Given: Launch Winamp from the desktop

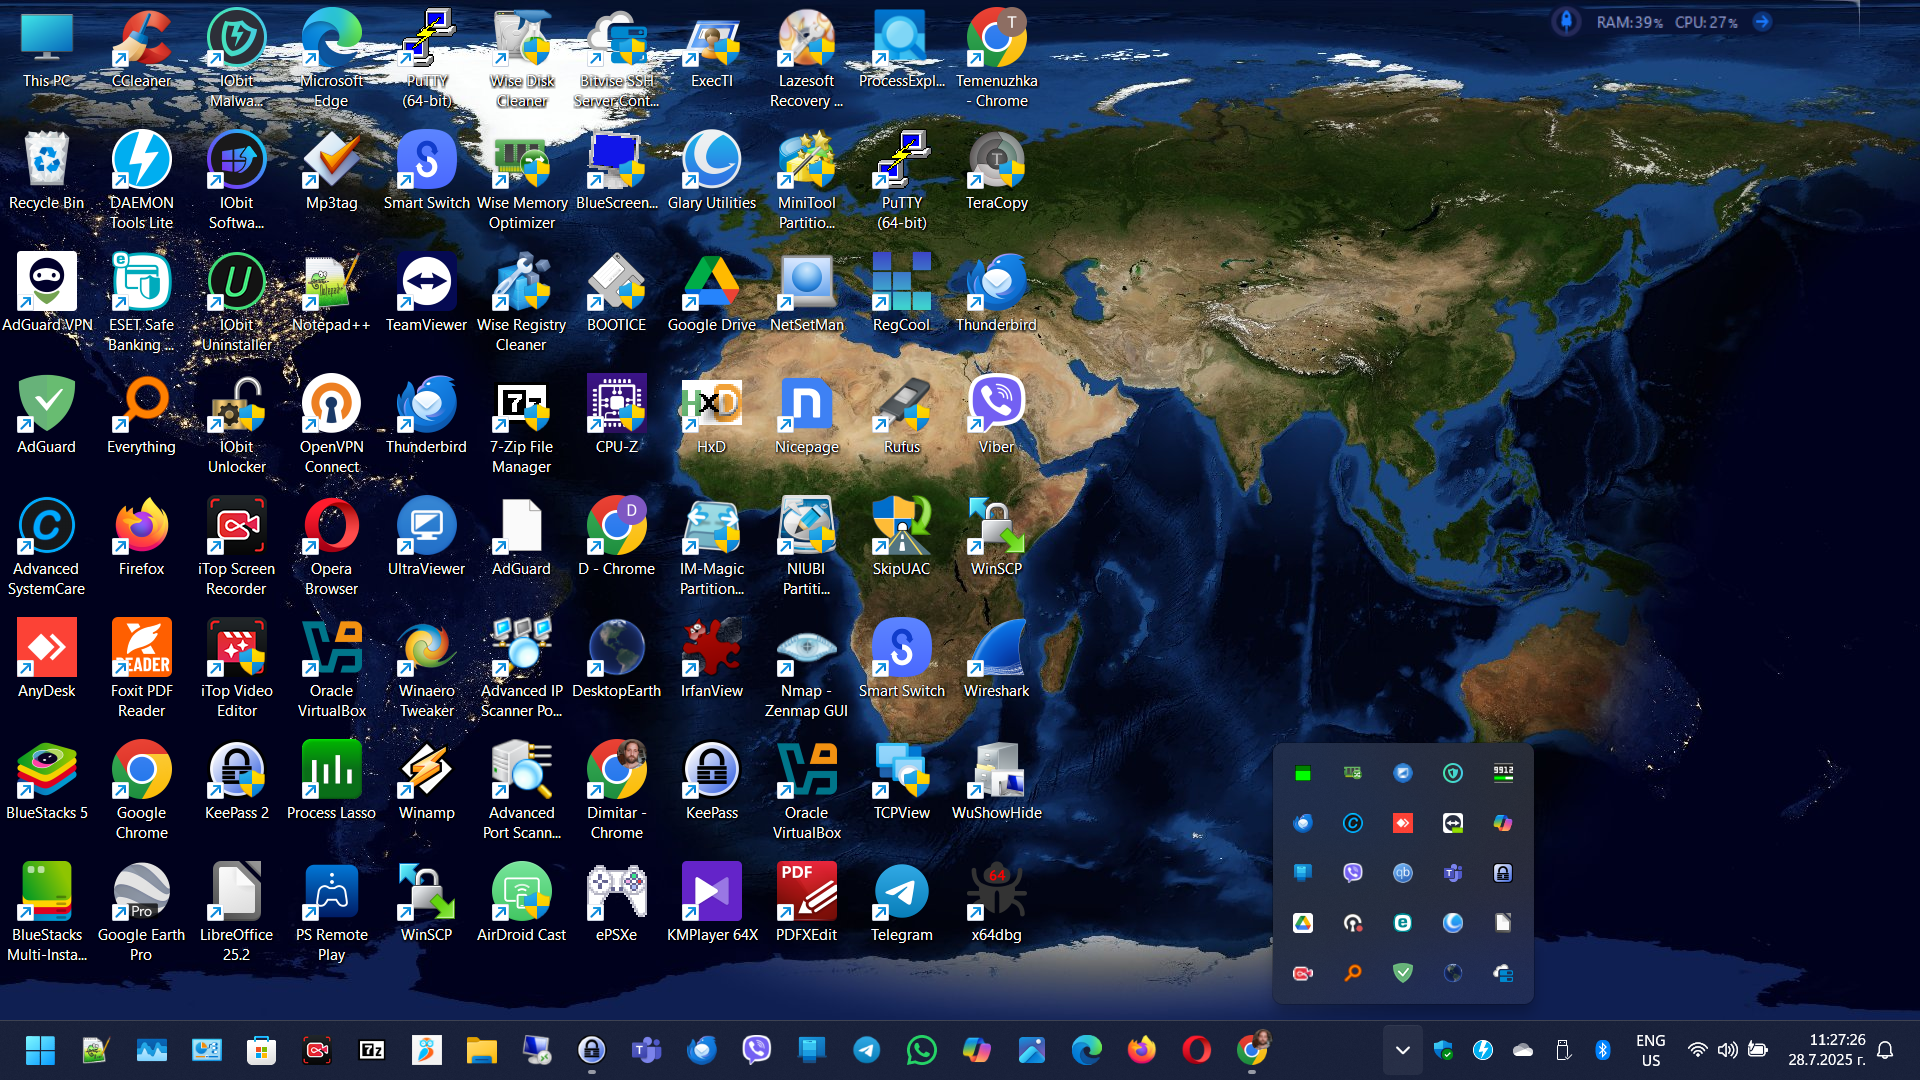Looking at the screenshot, I should pos(426,782).
